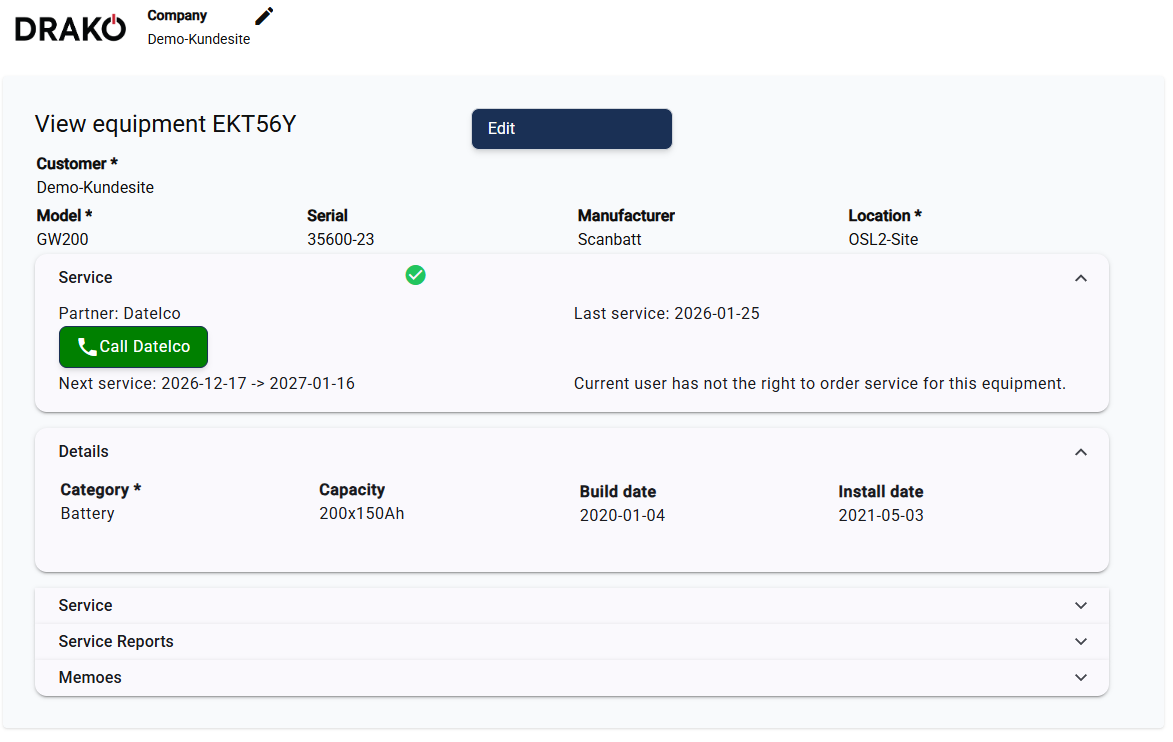Click the Service Reports row title
This screenshot has height=742, width=1173.
116,642
